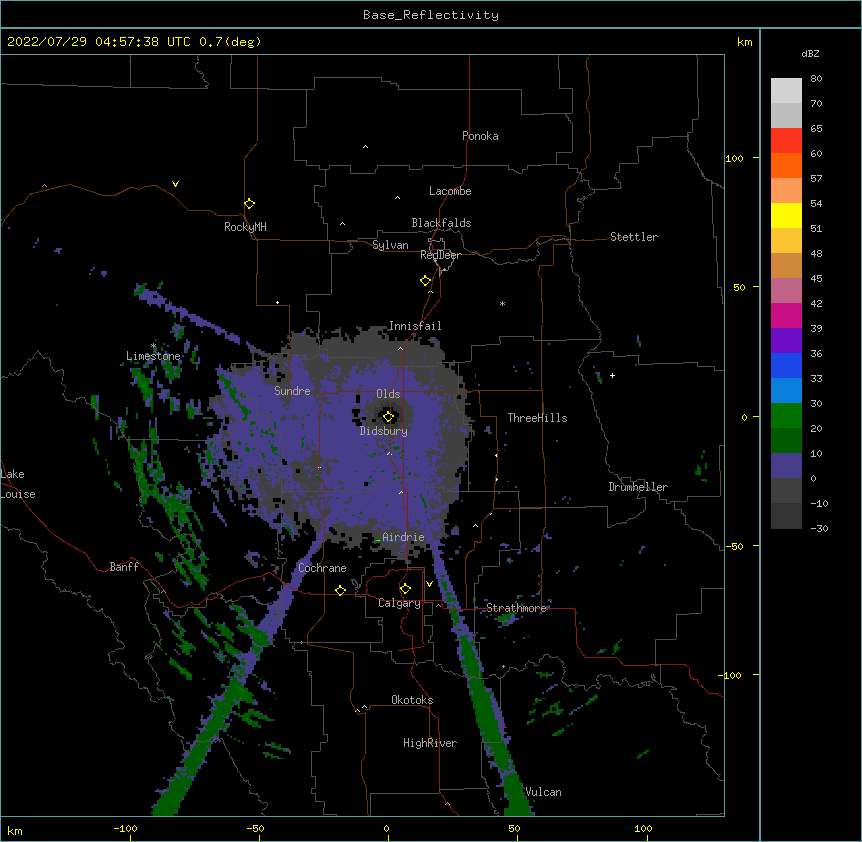The height and width of the screenshot is (842, 862).
Task: Click the Cochrane city label
Action: pos(322,568)
